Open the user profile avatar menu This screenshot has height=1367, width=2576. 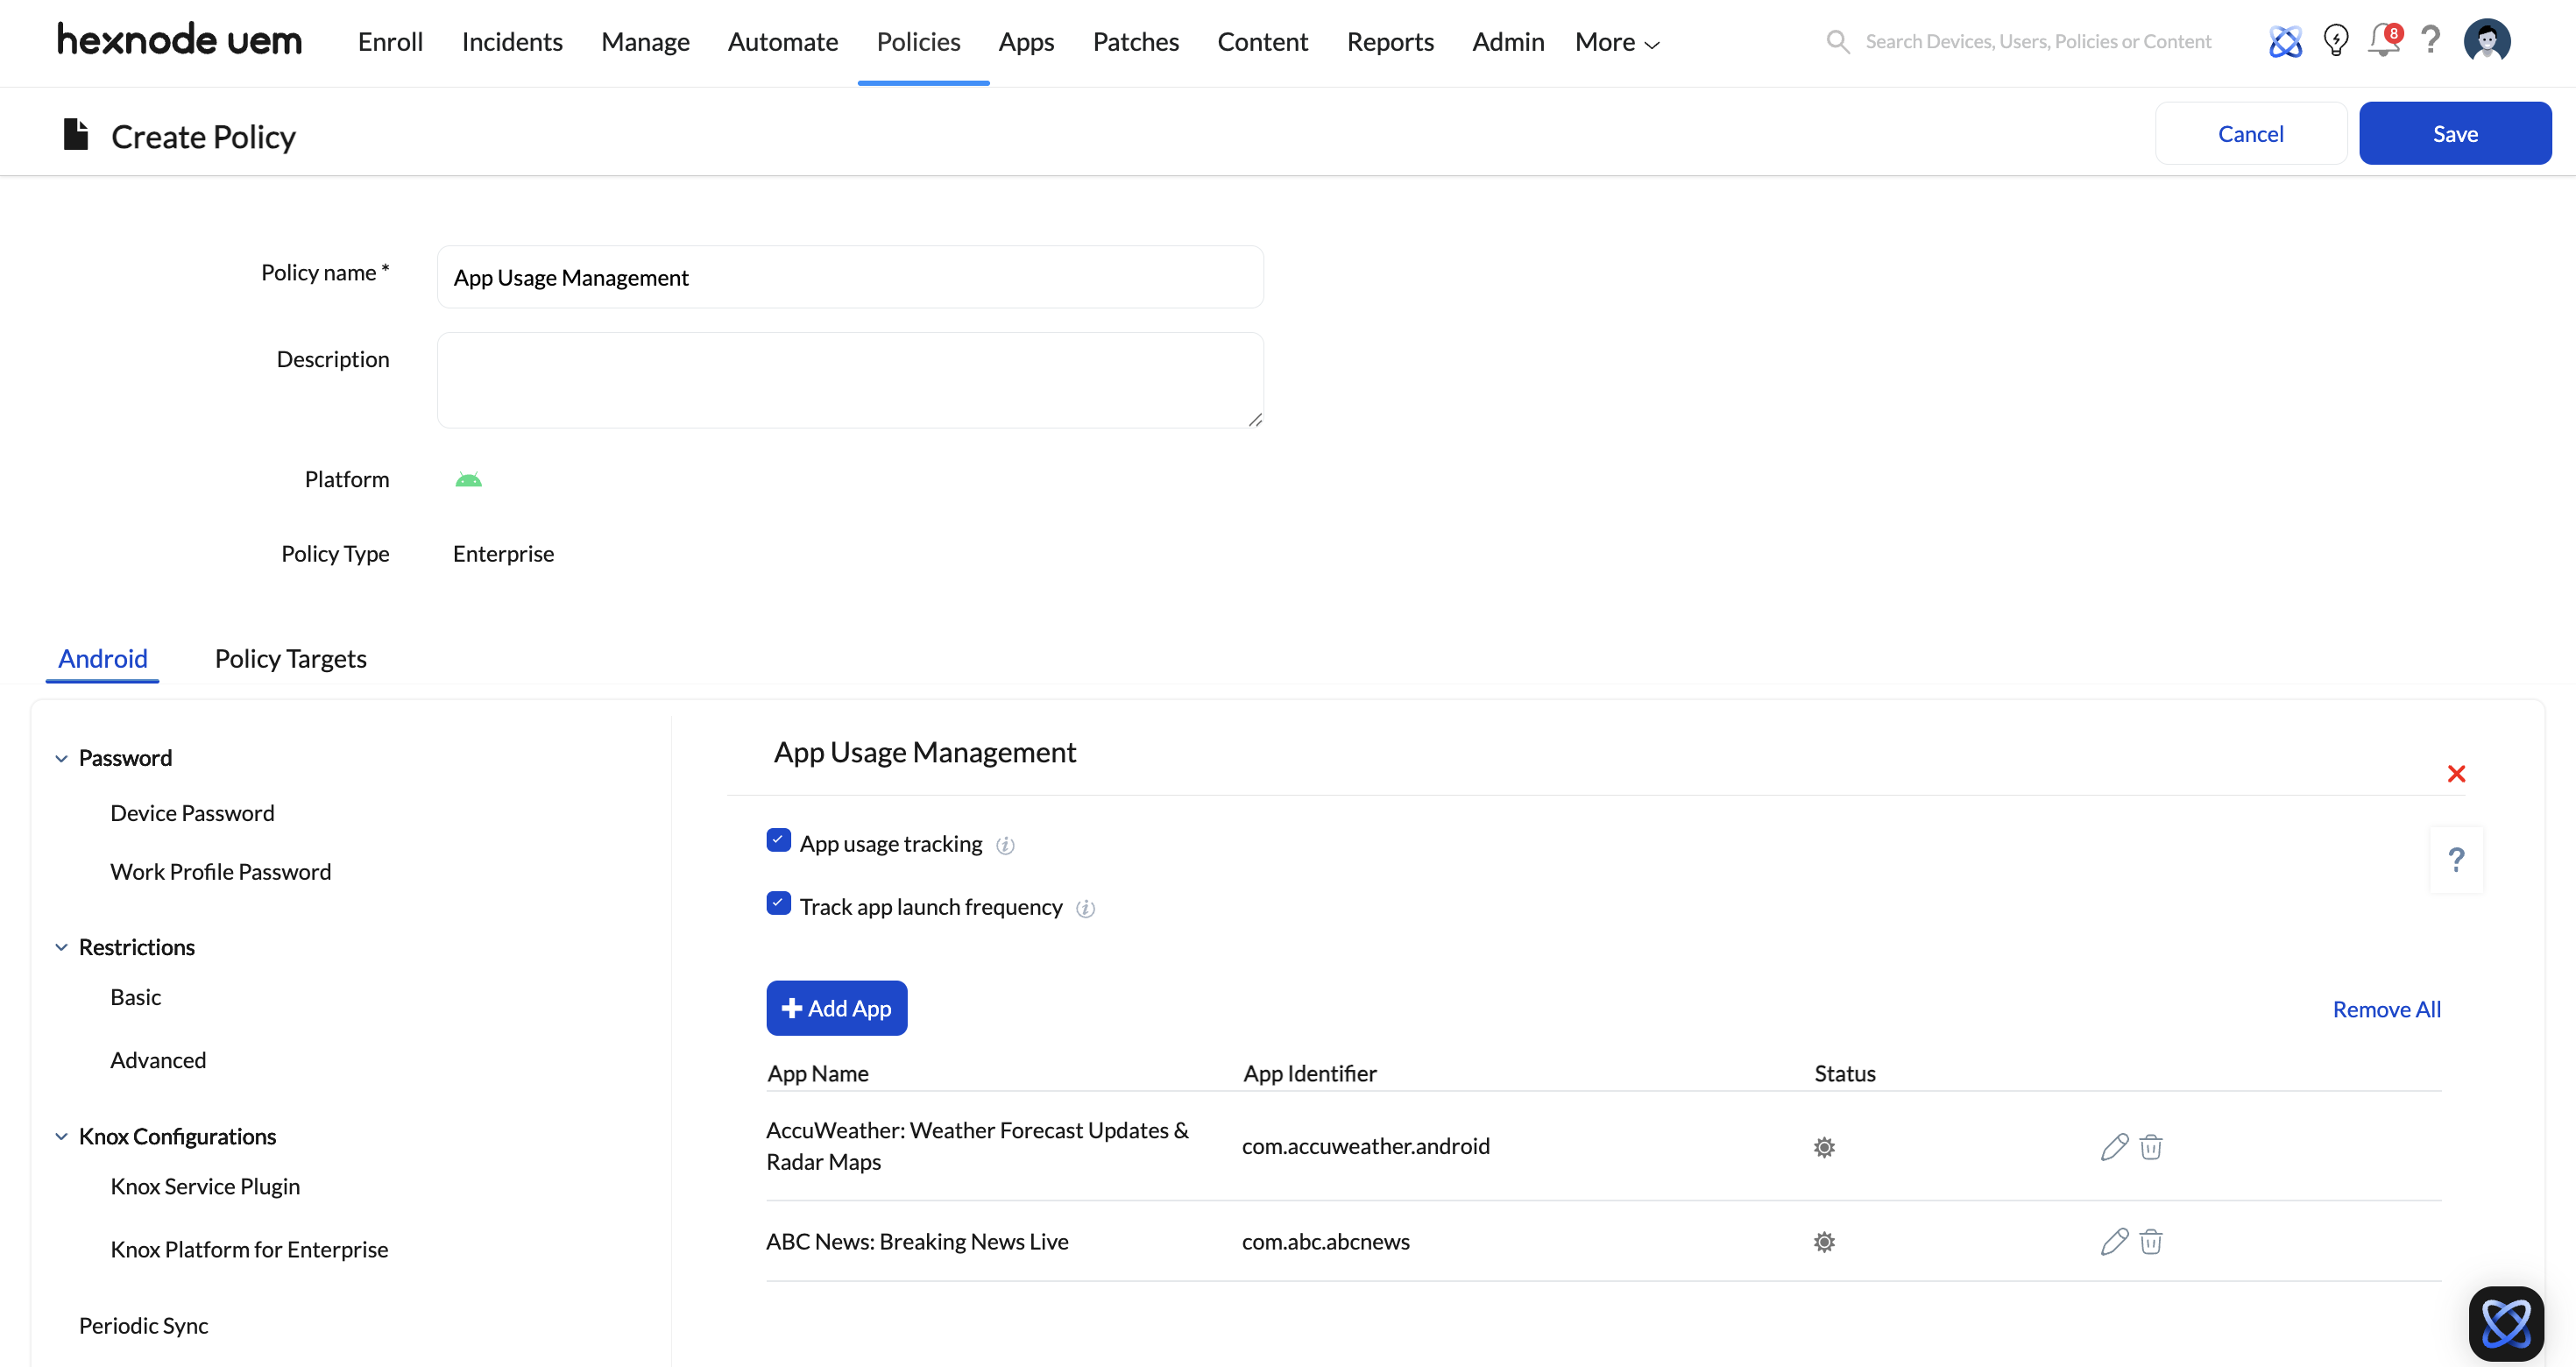coord(2488,40)
